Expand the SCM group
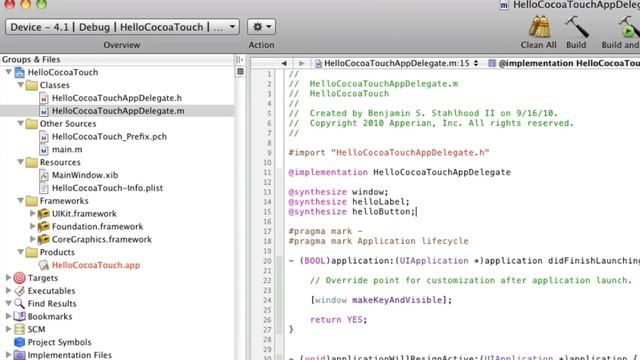The image size is (640, 360). pos(8,329)
